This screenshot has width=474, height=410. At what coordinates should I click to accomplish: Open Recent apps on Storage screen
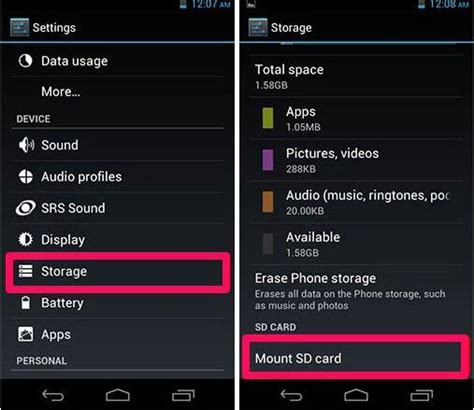point(421,395)
